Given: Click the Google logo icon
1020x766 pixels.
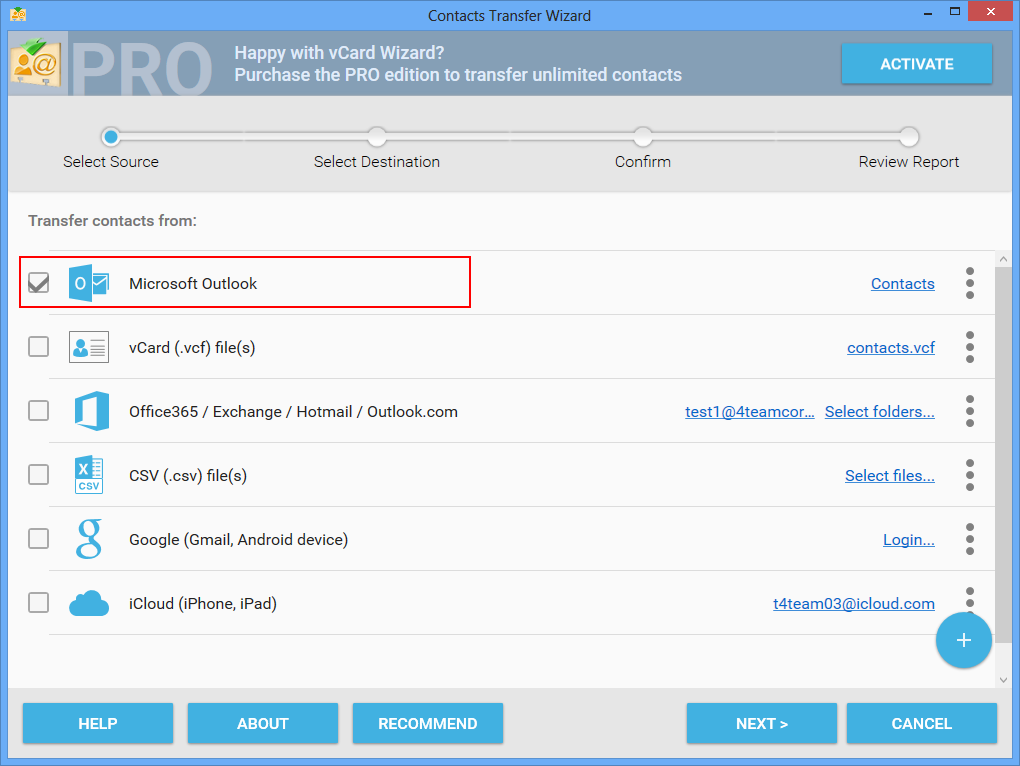Looking at the screenshot, I should [89, 539].
